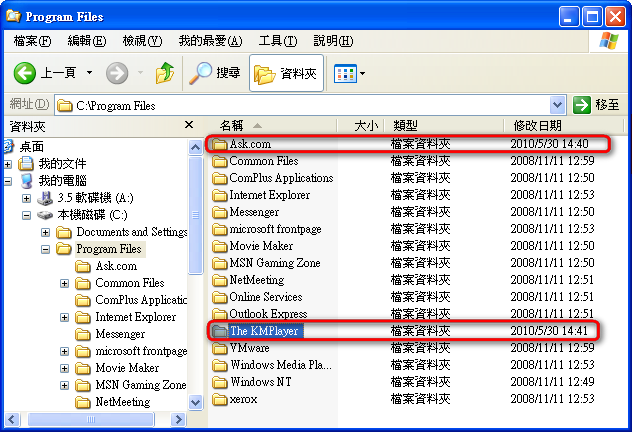Select Movie Maker folder icon in file list
Screen dimensions: 632x432
pos(220,246)
